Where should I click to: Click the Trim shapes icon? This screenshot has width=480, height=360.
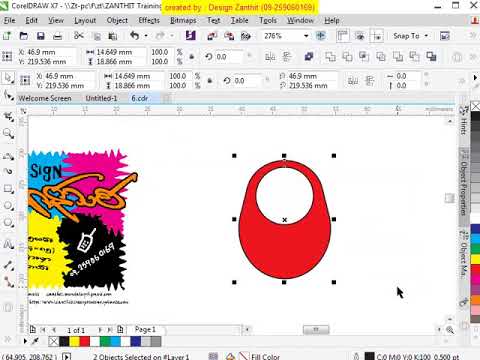coord(347,57)
